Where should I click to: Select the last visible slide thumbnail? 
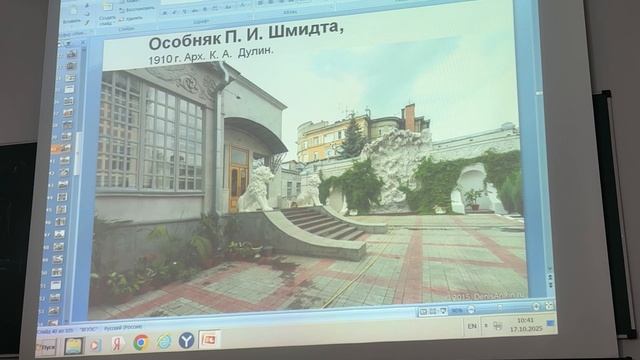(53, 322)
